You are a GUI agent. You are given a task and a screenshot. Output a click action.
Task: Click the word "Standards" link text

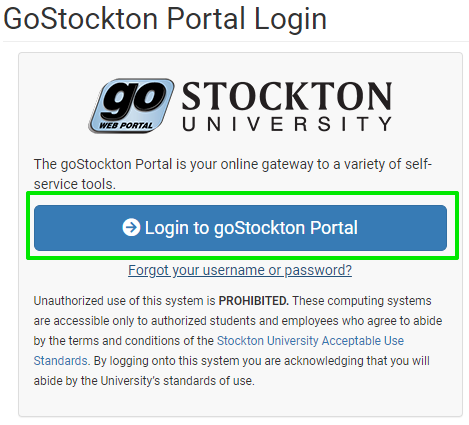(x=61, y=361)
